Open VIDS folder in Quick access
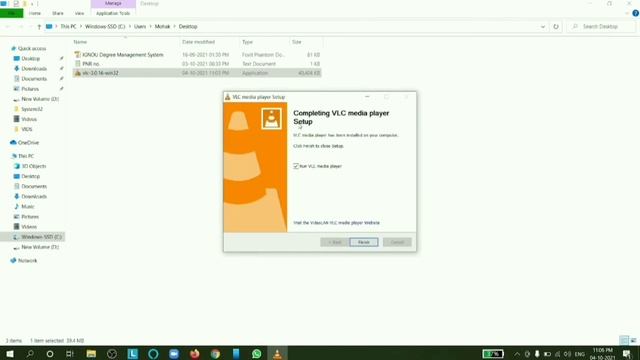This screenshot has width=640, height=360. coord(27,129)
